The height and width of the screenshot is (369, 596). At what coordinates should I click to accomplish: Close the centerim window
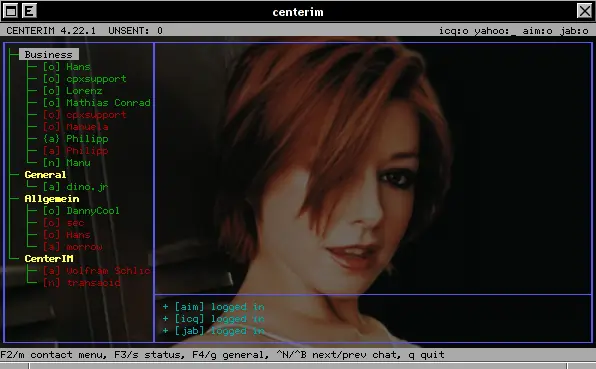pos(585,11)
